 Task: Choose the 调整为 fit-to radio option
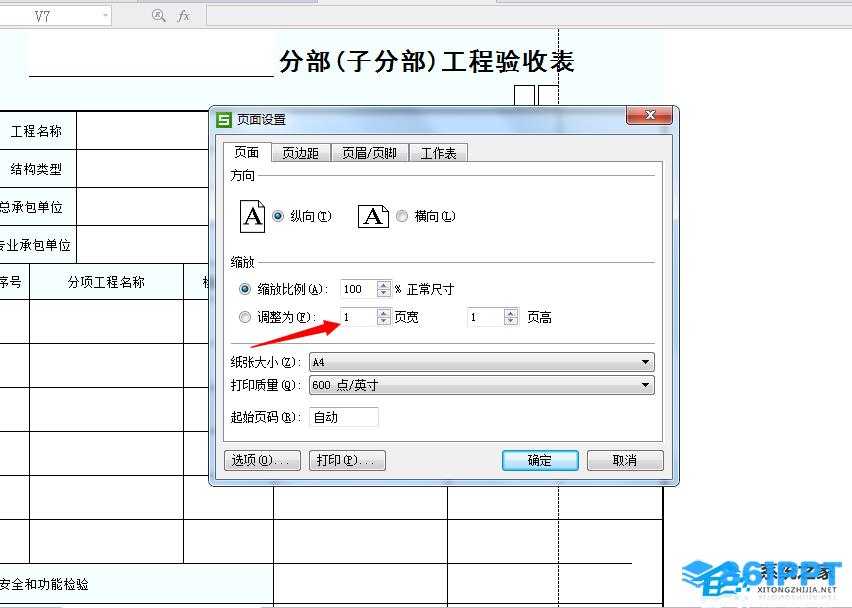click(246, 317)
